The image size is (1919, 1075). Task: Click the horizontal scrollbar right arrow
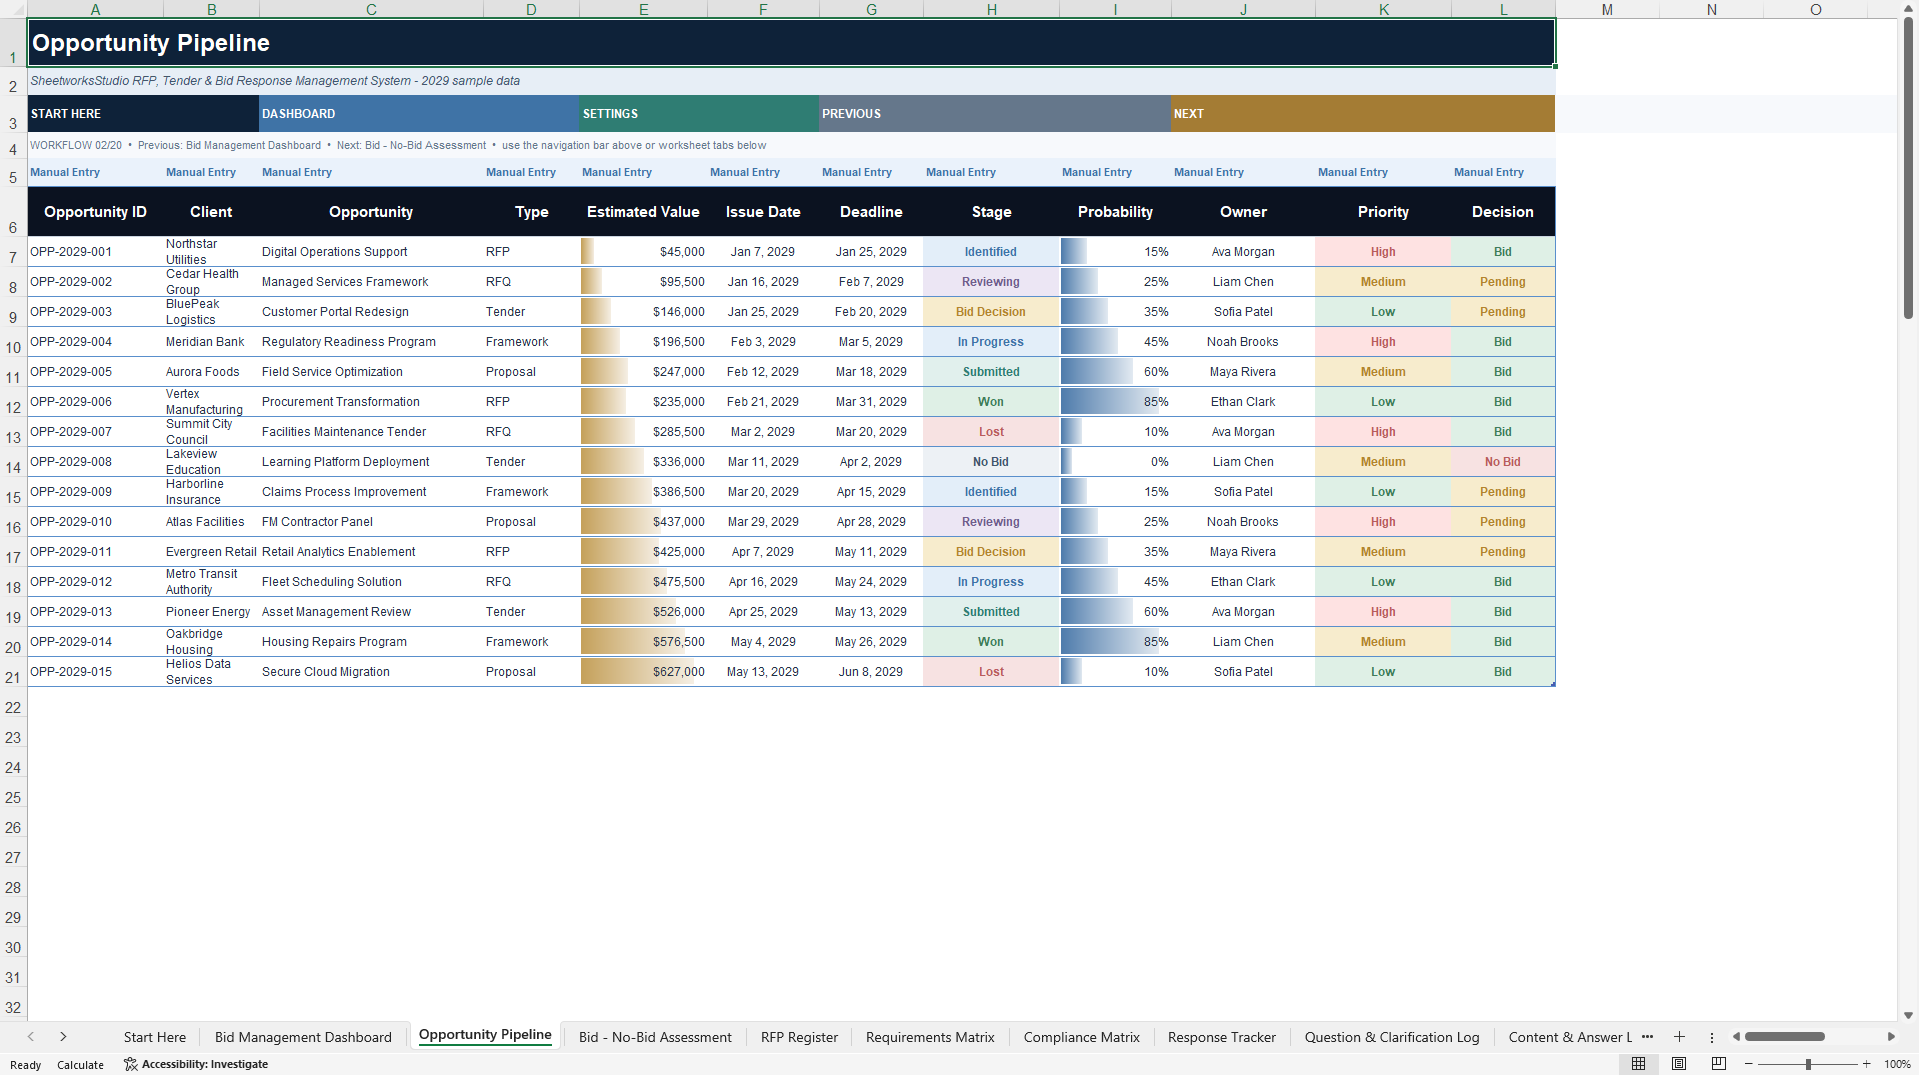pyautogui.click(x=1891, y=1037)
